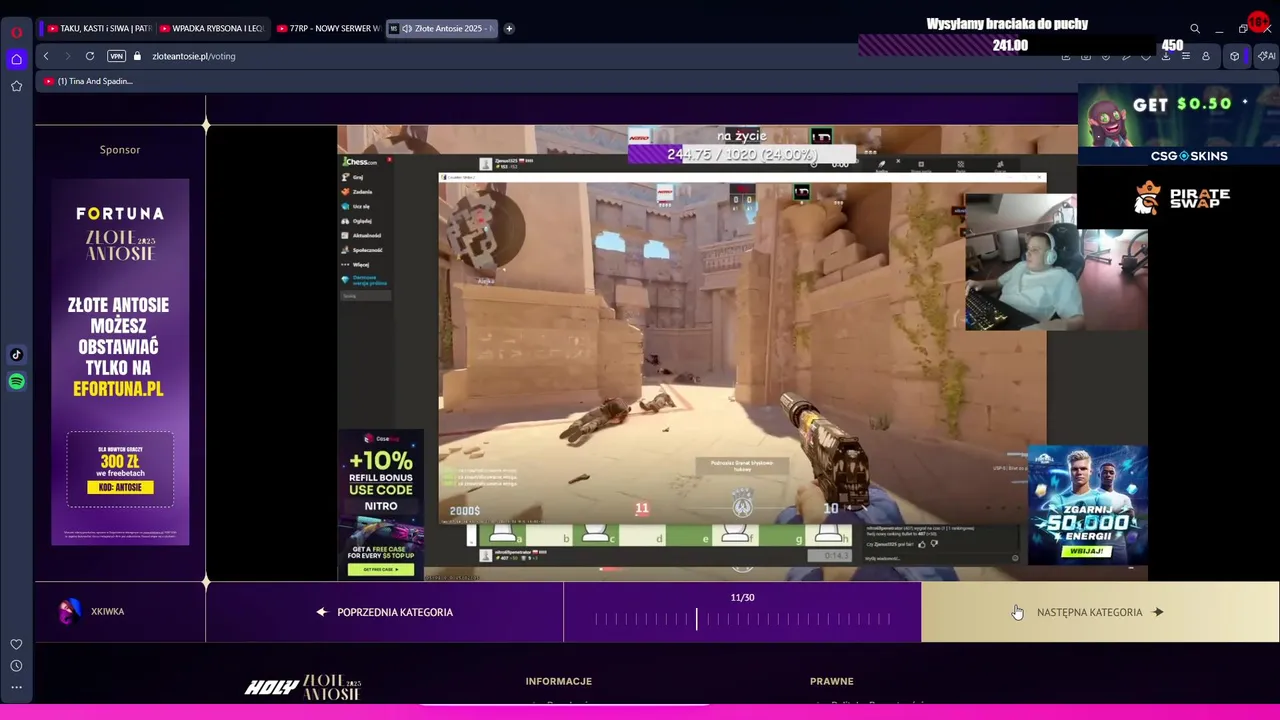Open the heart pinboards sidebar icon
The width and height of the screenshot is (1280, 720).
point(16,644)
